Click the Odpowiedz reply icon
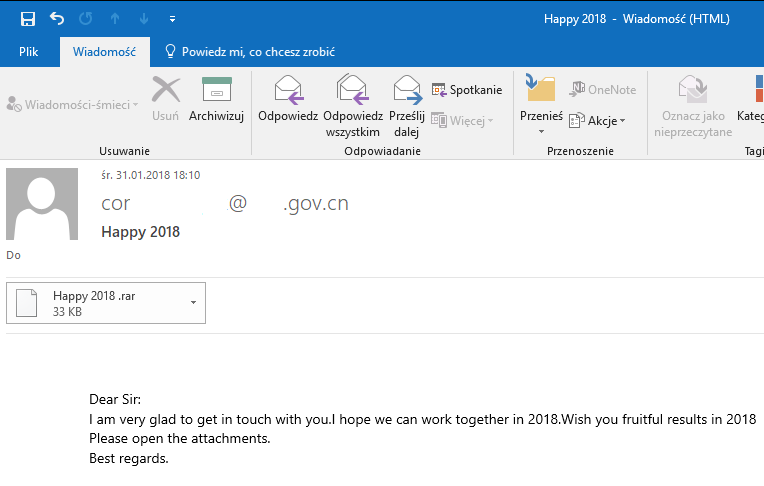 pyautogui.click(x=287, y=91)
